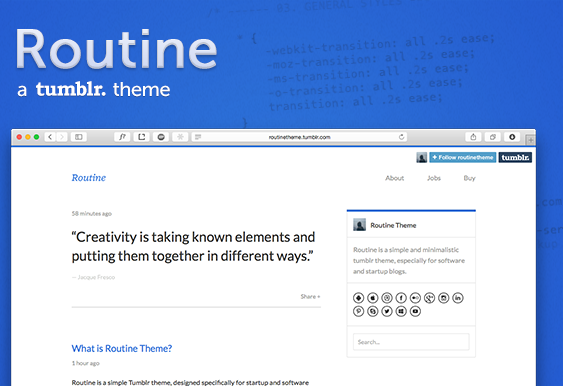The height and width of the screenshot is (386, 563).
Task: Click Safari's forward arrow button
Action: (x=62, y=137)
